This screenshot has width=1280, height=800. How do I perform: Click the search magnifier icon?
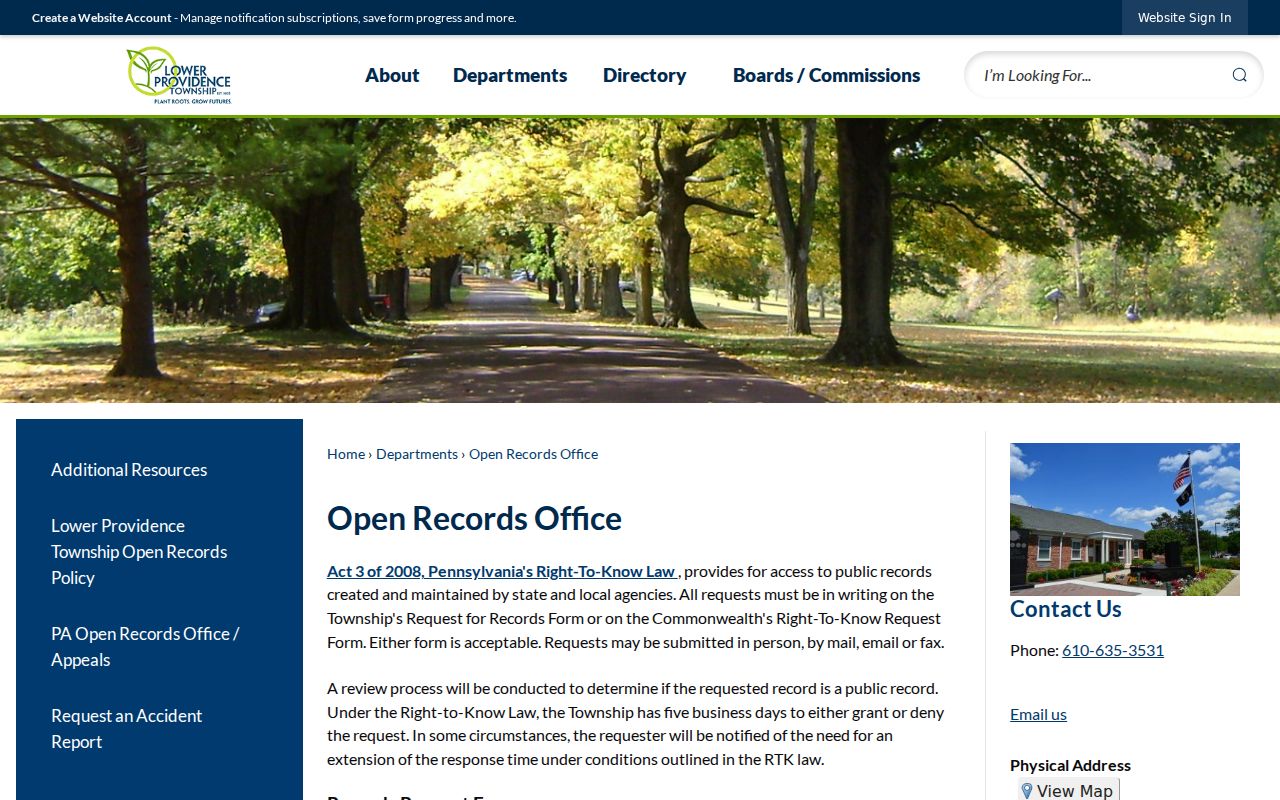tap(1239, 75)
